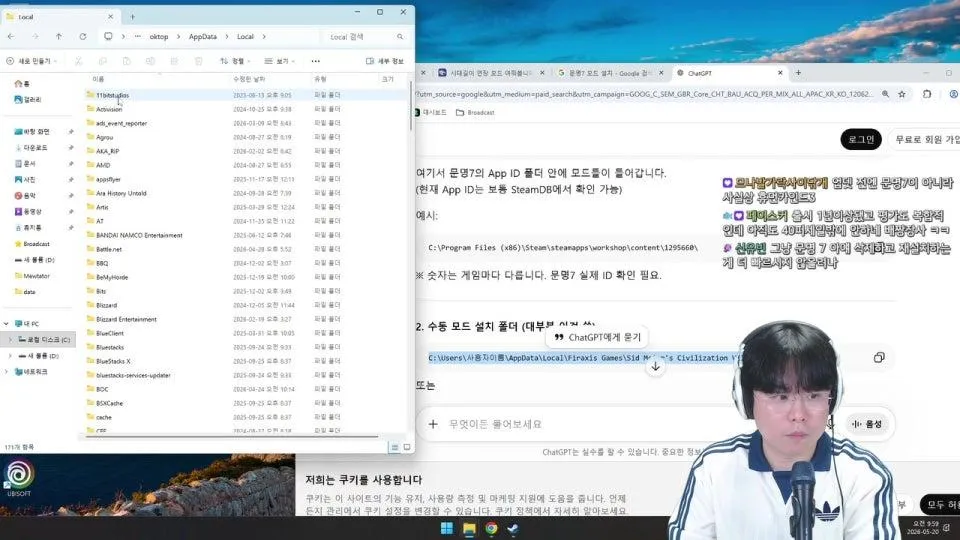The height and width of the screenshot is (540, 960).
Task: Click the Rename icon in Explorer toolbar
Action: pos(150,61)
